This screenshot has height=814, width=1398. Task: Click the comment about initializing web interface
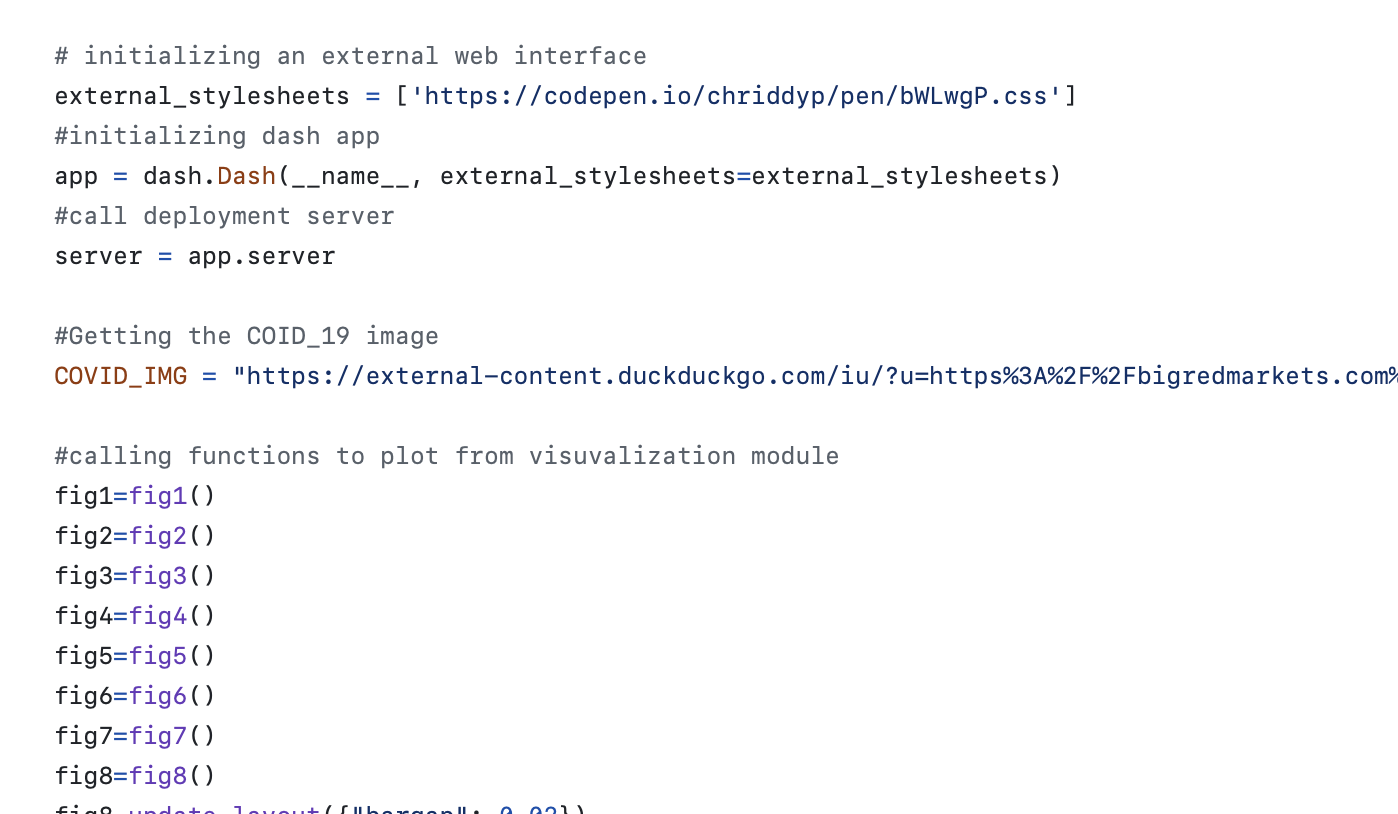tap(350, 56)
